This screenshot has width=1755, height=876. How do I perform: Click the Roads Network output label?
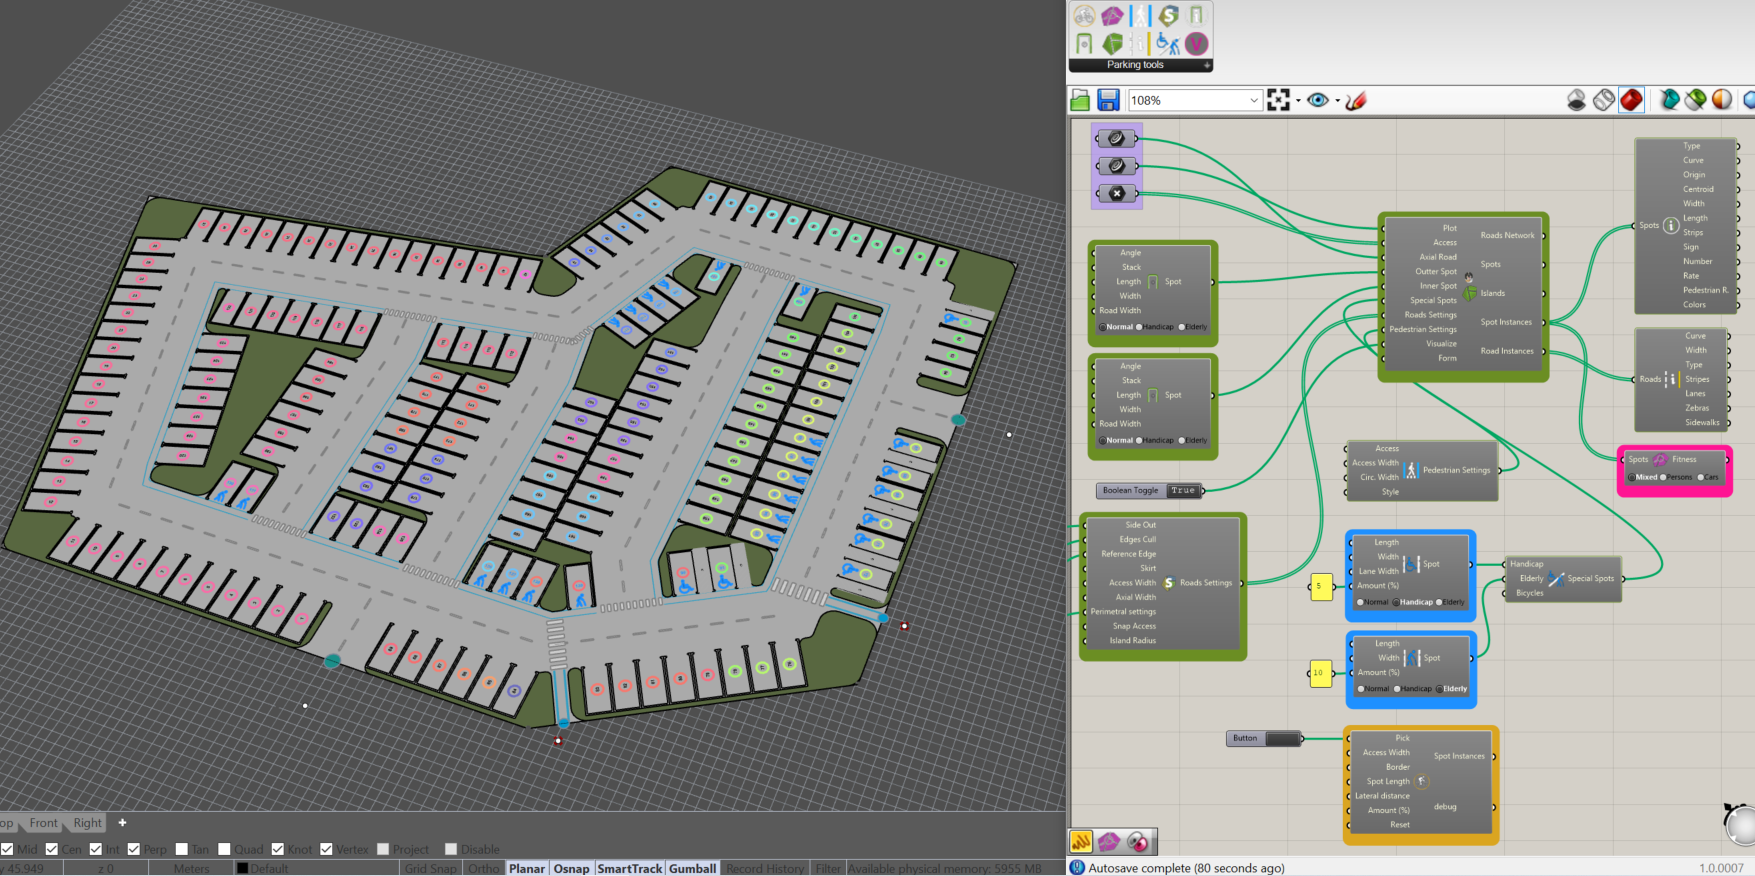pos(1507,236)
